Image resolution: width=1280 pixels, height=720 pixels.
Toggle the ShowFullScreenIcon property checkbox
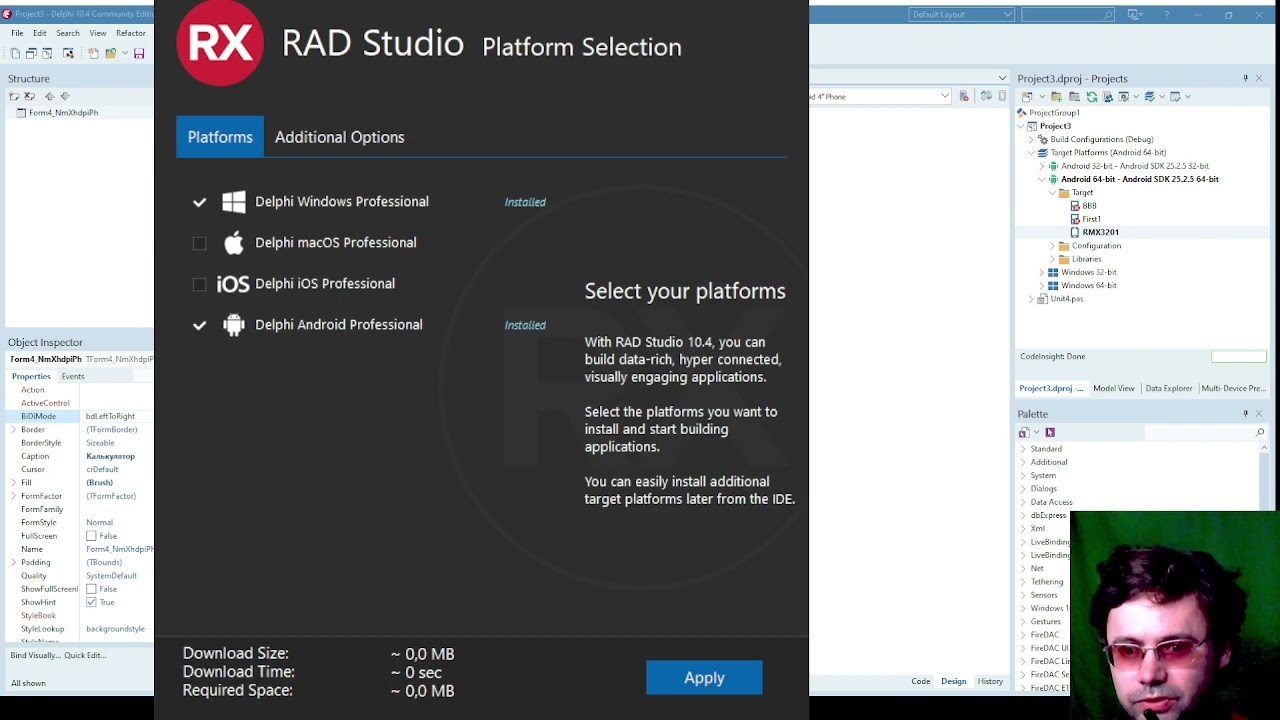(91, 589)
